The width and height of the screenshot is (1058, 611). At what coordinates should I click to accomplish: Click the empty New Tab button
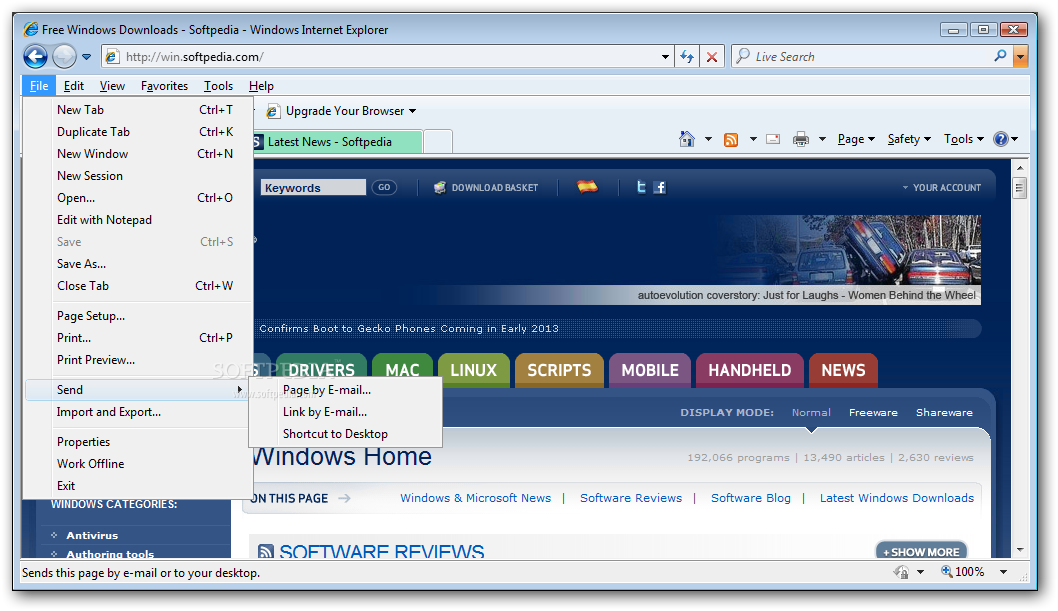pyautogui.click(x=438, y=142)
